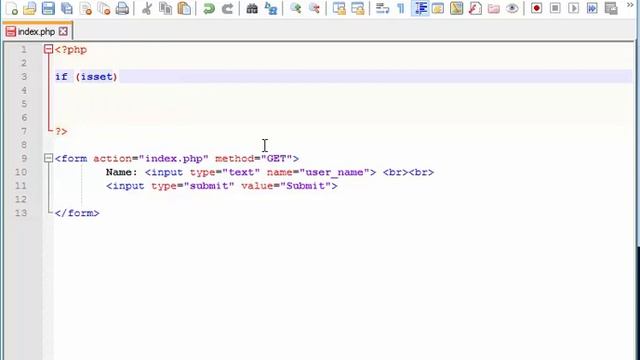640x360 pixels.
Task: Click line number 3 in margin
Action: (24, 76)
